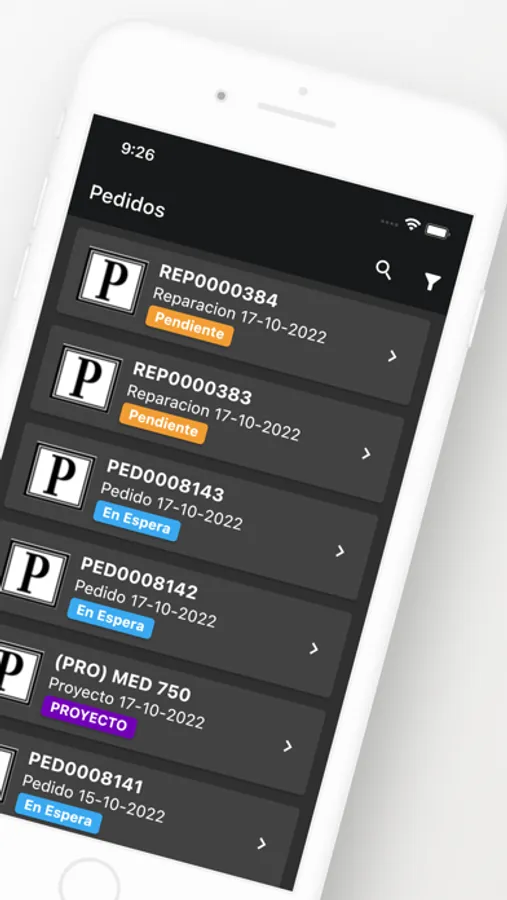Tap the P logo of PED0008143
The width and height of the screenshot is (507, 900).
(60, 475)
